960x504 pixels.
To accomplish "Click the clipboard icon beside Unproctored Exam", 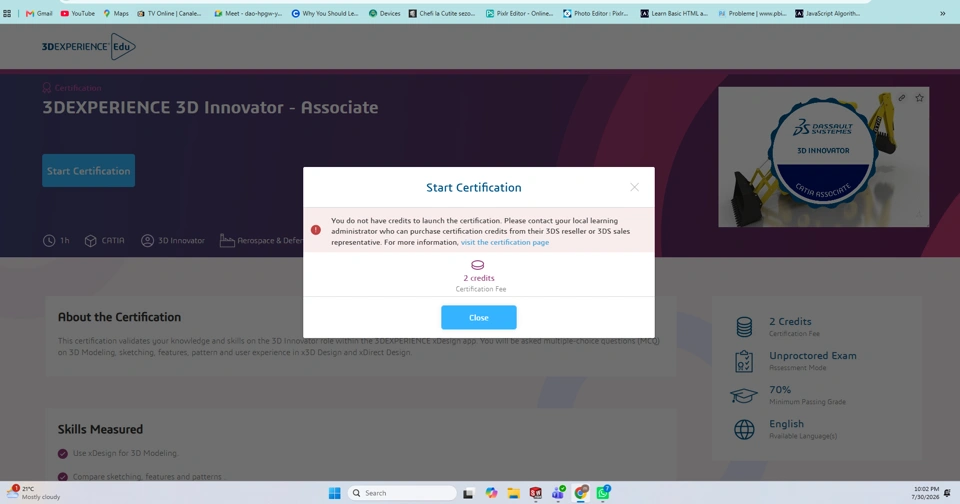I will pyautogui.click(x=744, y=361).
